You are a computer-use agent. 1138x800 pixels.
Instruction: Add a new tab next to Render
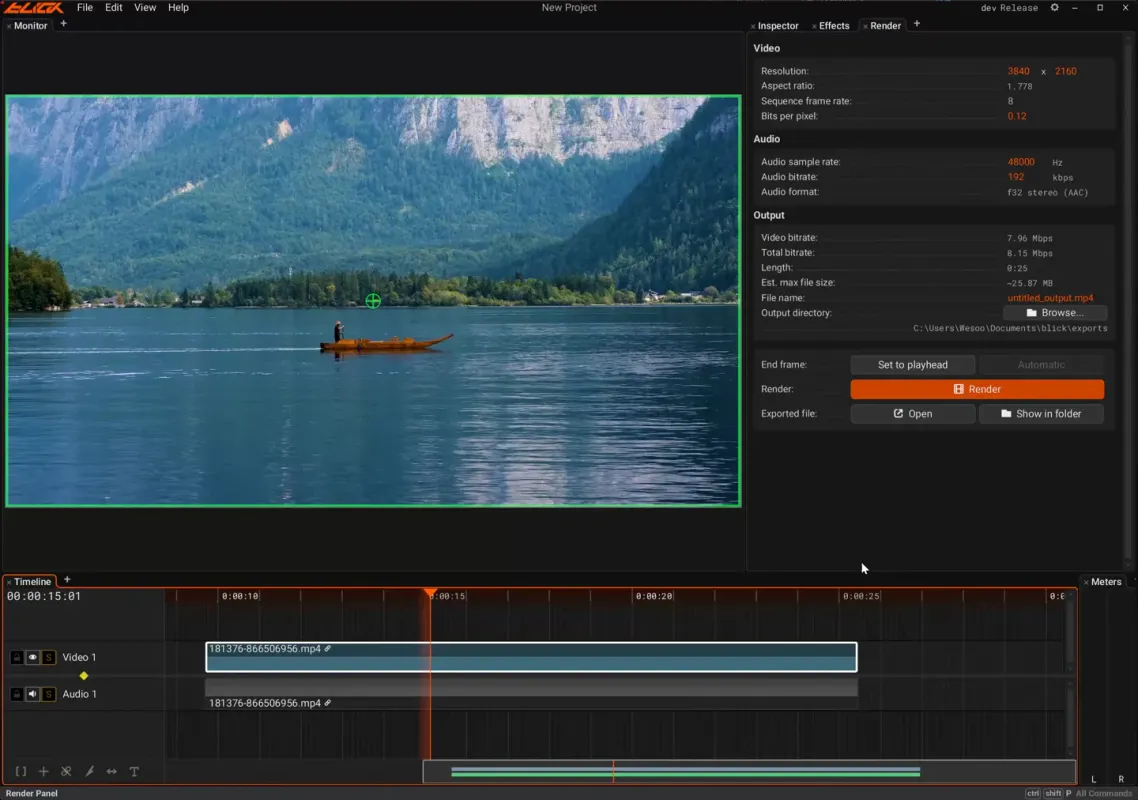pos(917,24)
